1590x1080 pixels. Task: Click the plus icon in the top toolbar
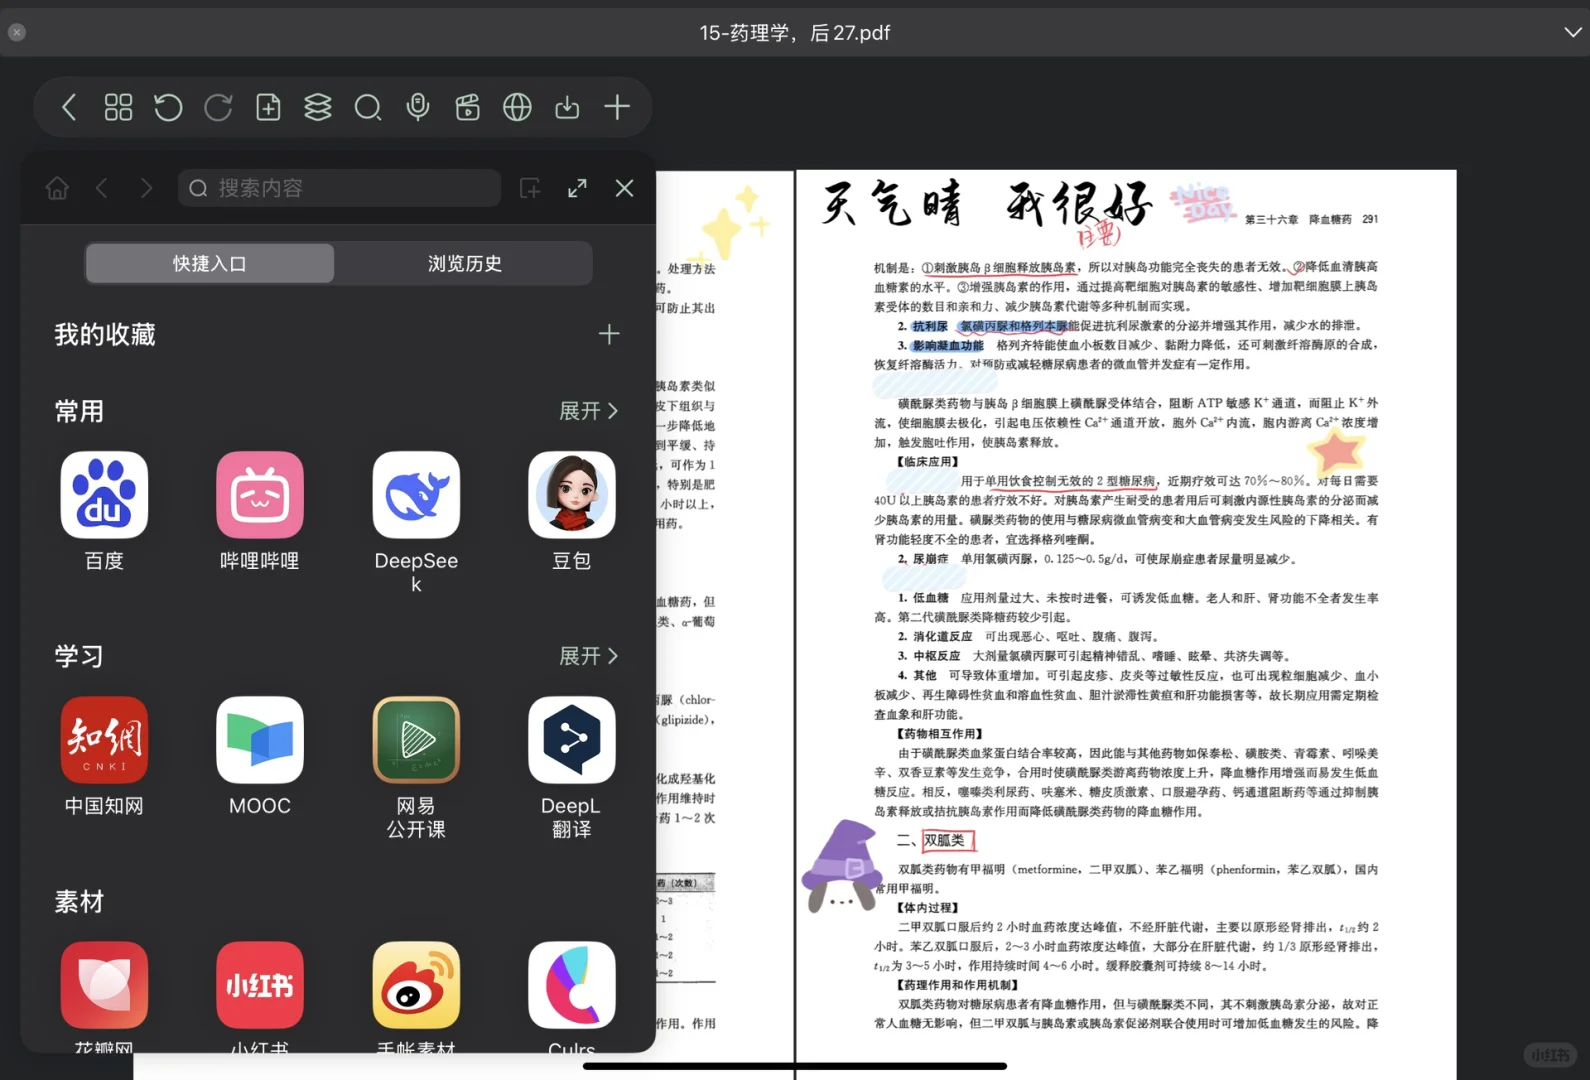click(617, 107)
